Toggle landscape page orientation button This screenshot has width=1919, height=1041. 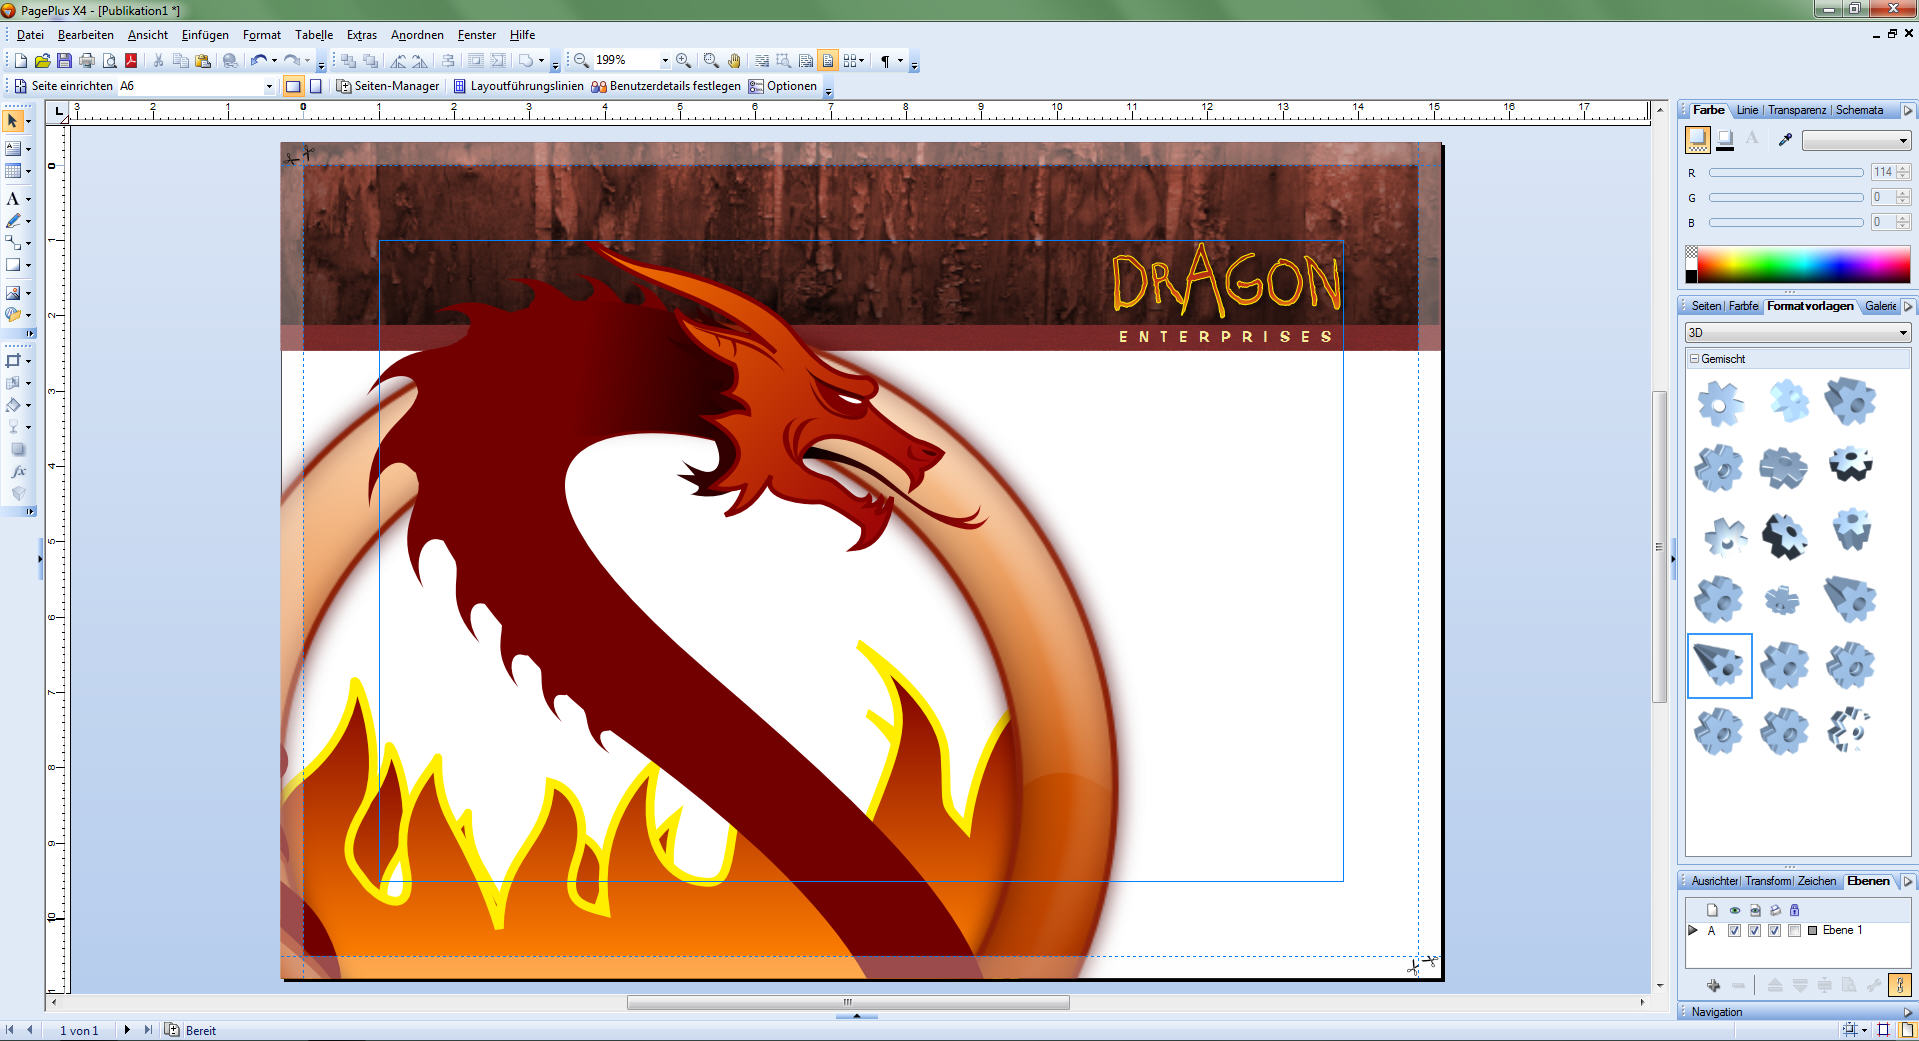[x=293, y=86]
